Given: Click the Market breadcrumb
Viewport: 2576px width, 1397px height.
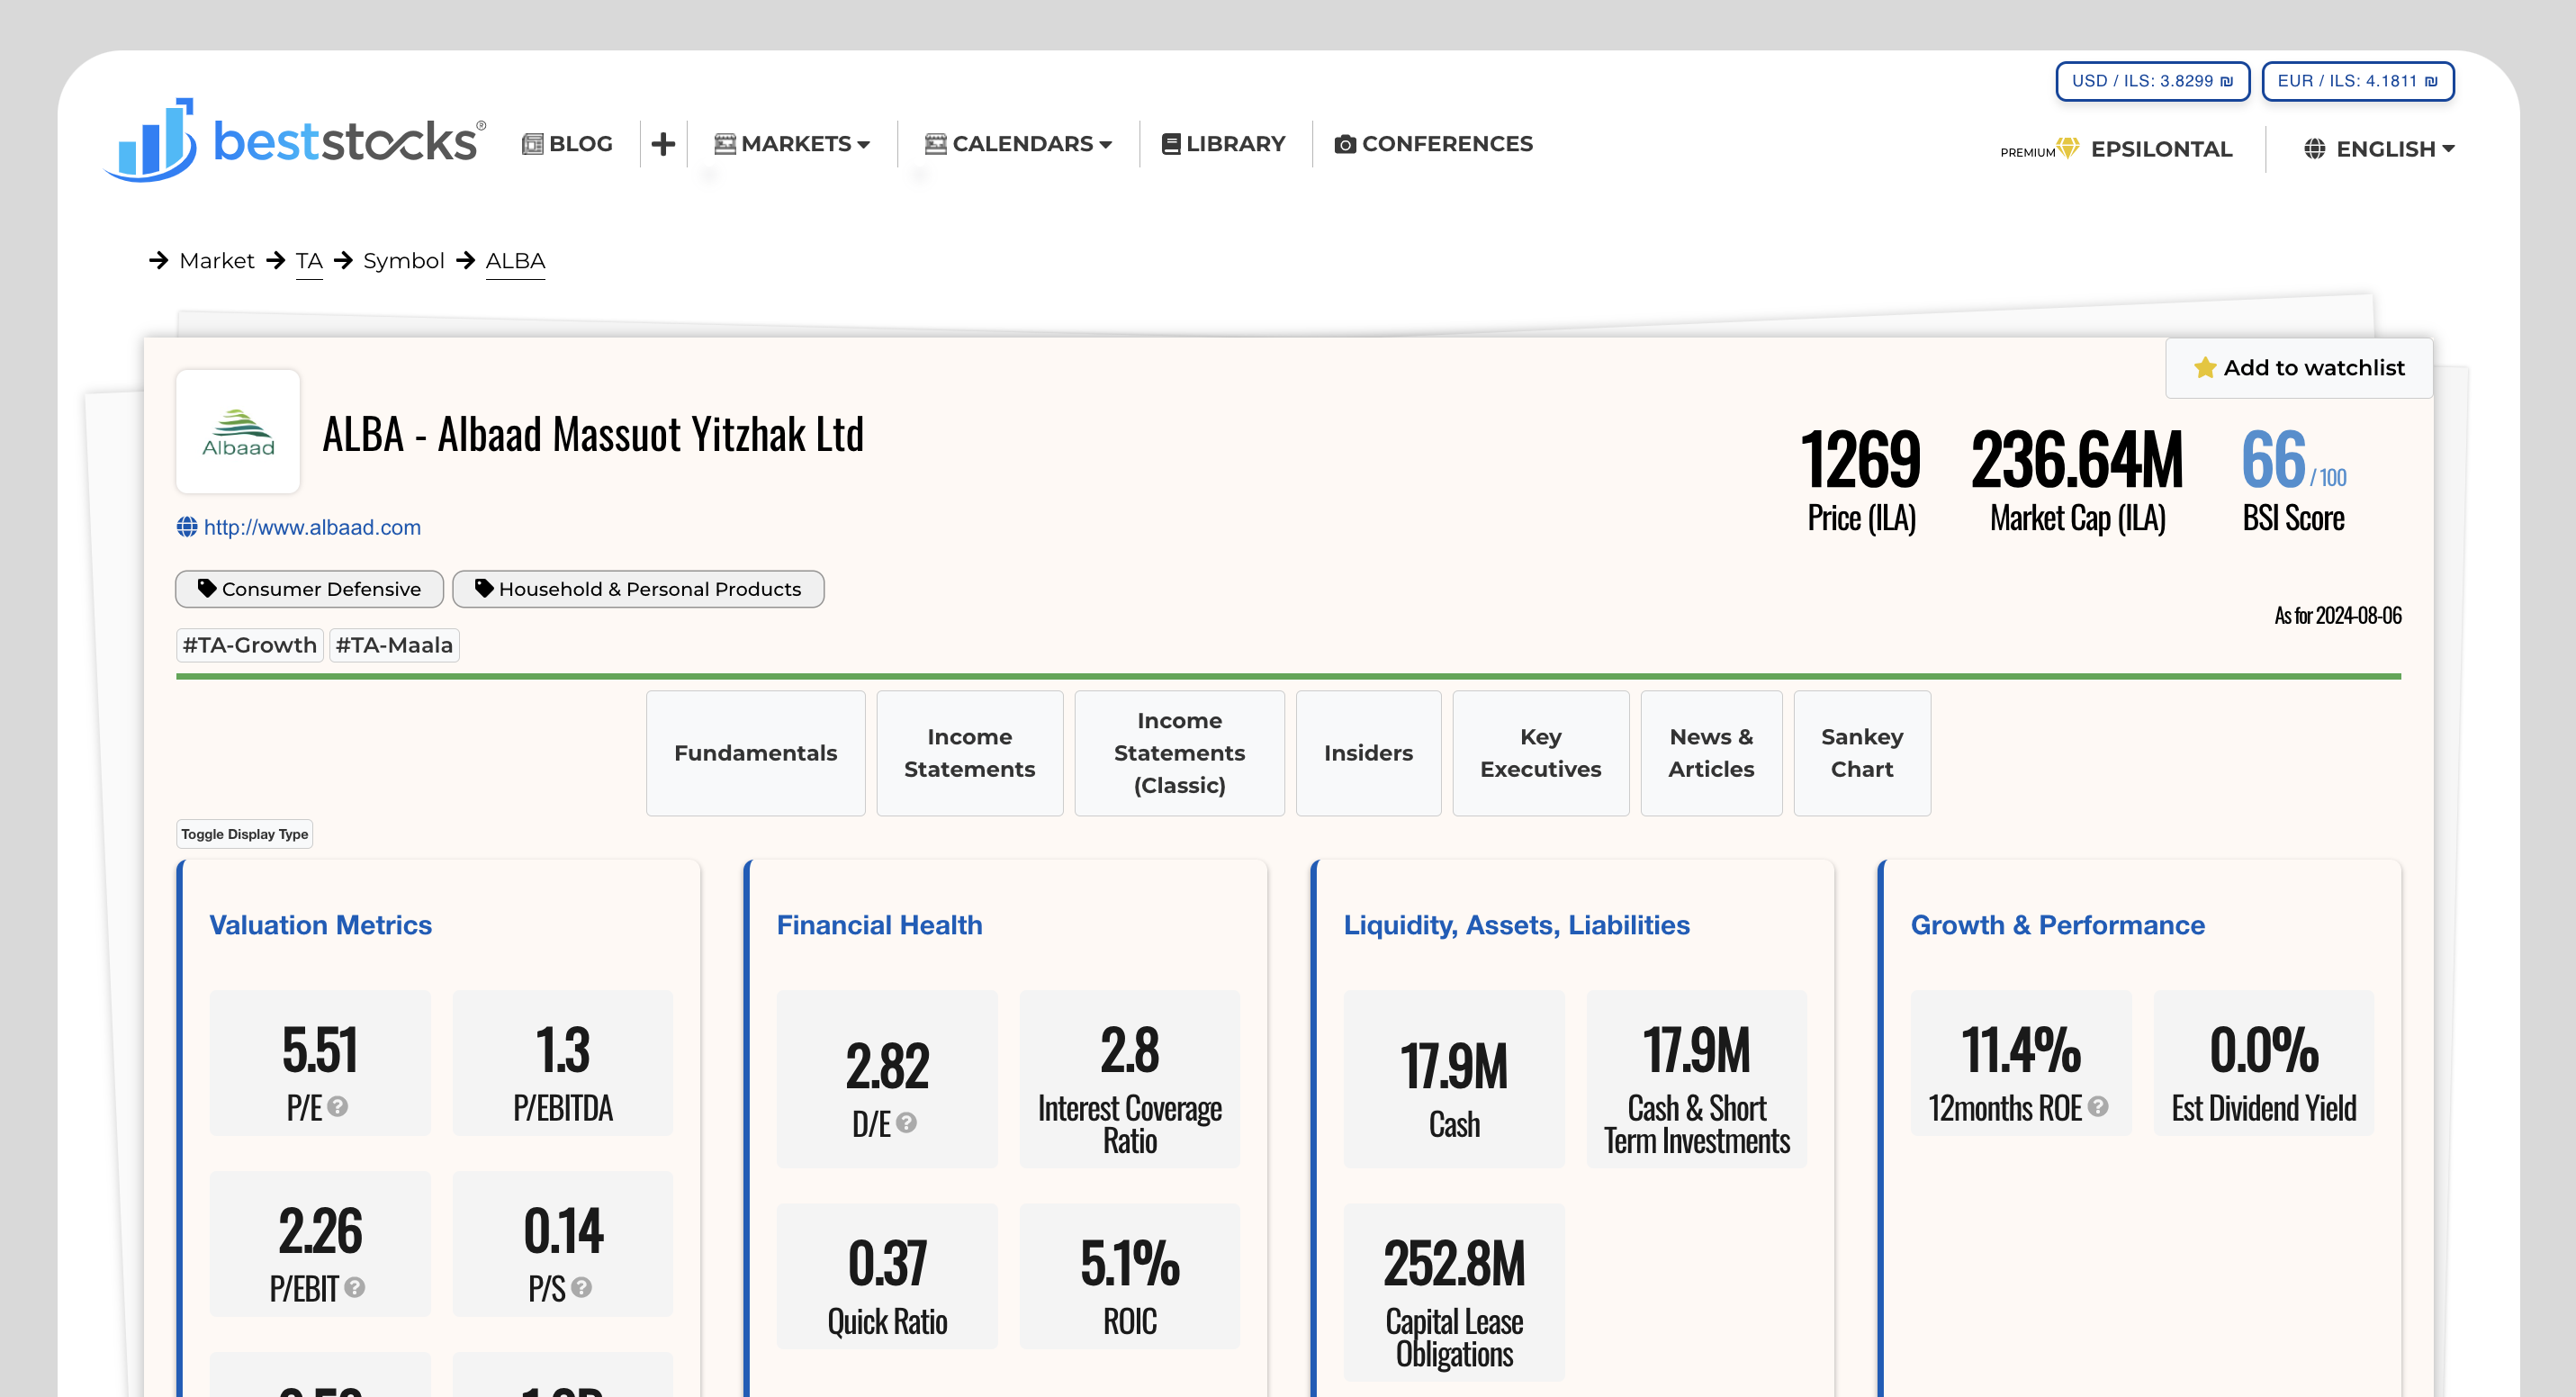Looking at the screenshot, I should [x=217, y=261].
